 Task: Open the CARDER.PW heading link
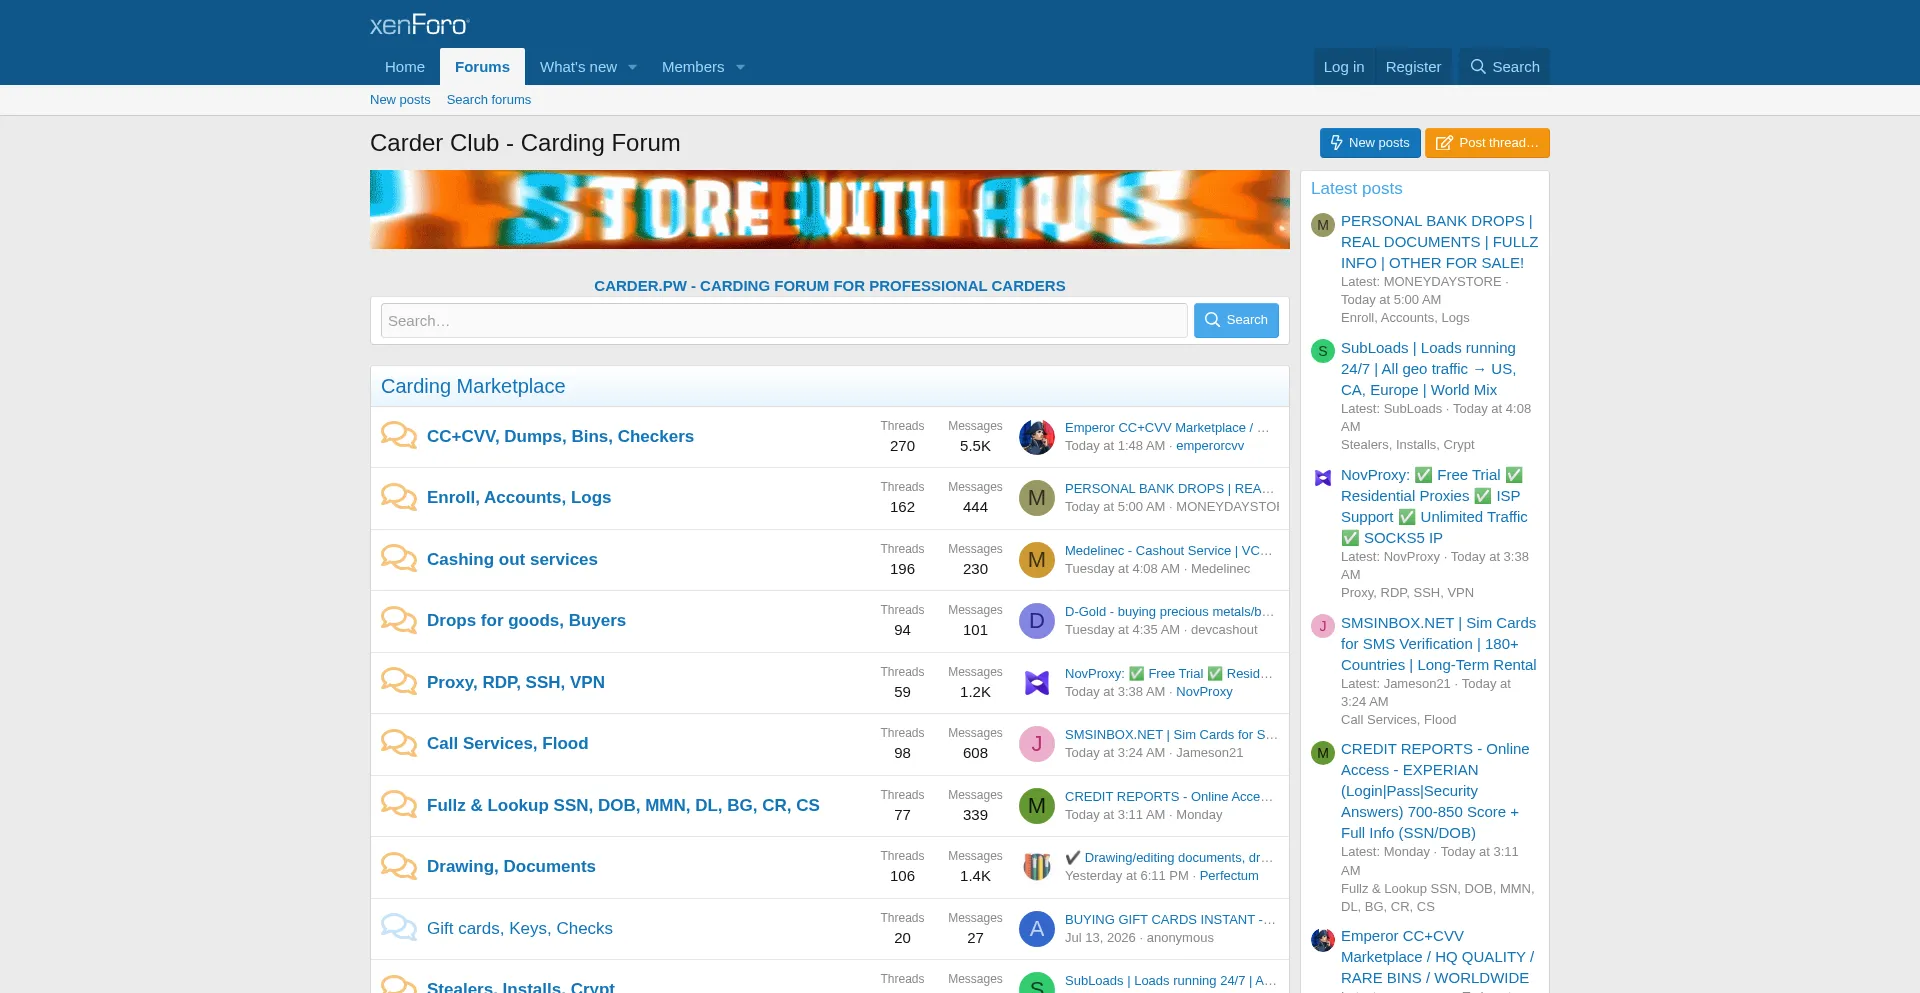tap(830, 286)
